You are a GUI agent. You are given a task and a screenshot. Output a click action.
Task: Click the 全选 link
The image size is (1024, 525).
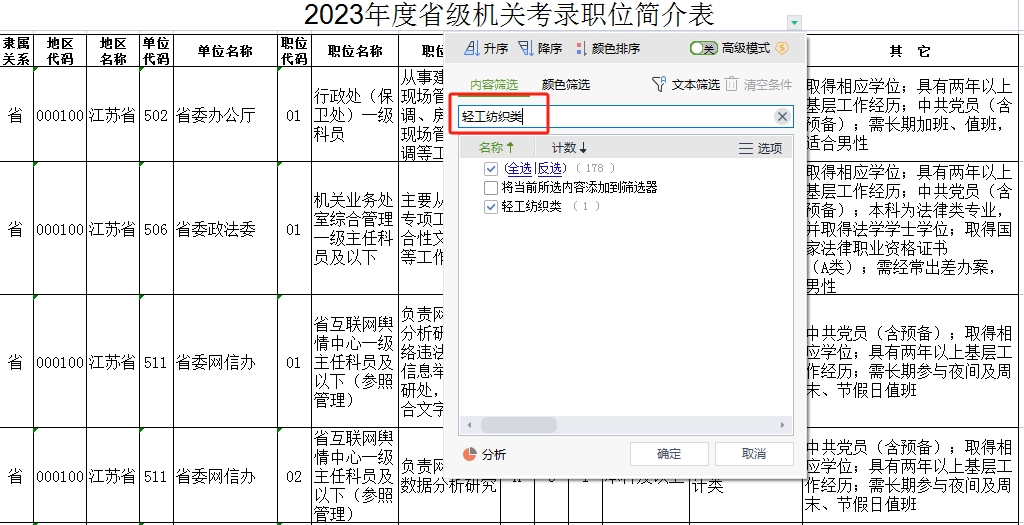pos(519,168)
